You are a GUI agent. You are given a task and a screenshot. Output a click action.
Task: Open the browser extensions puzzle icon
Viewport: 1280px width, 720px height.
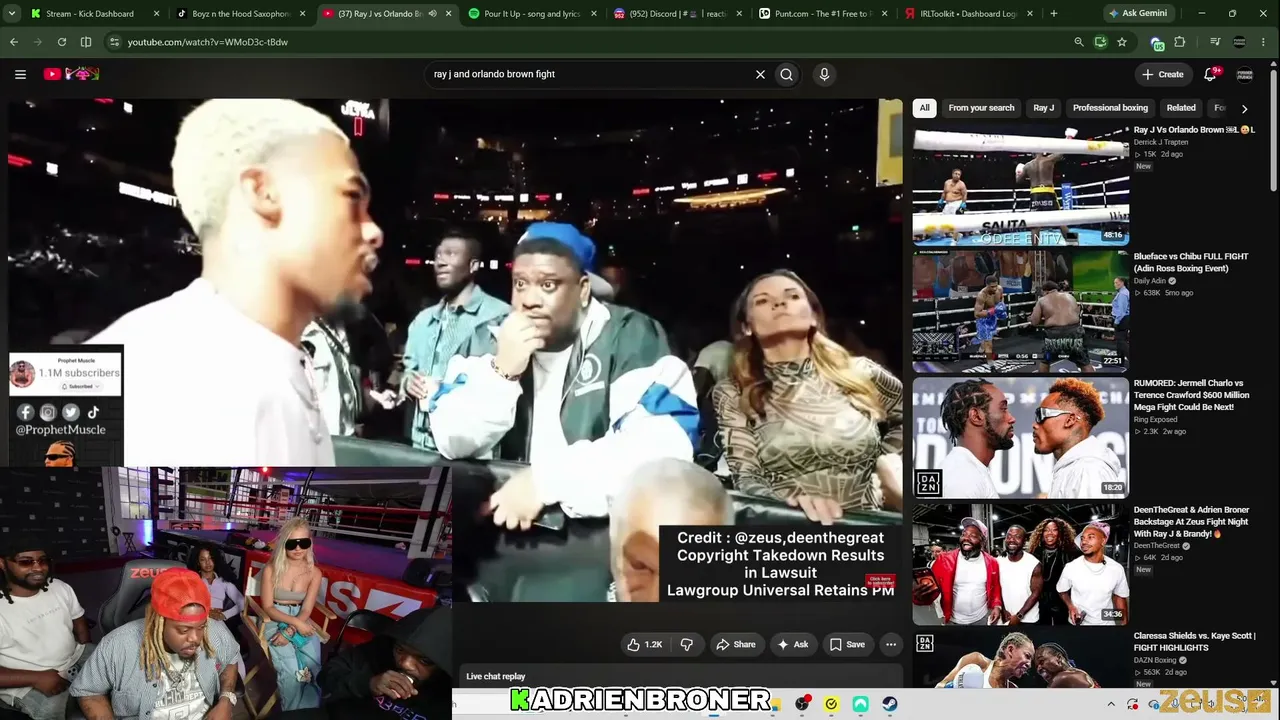pyautogui.click(x=1180, y=42)
